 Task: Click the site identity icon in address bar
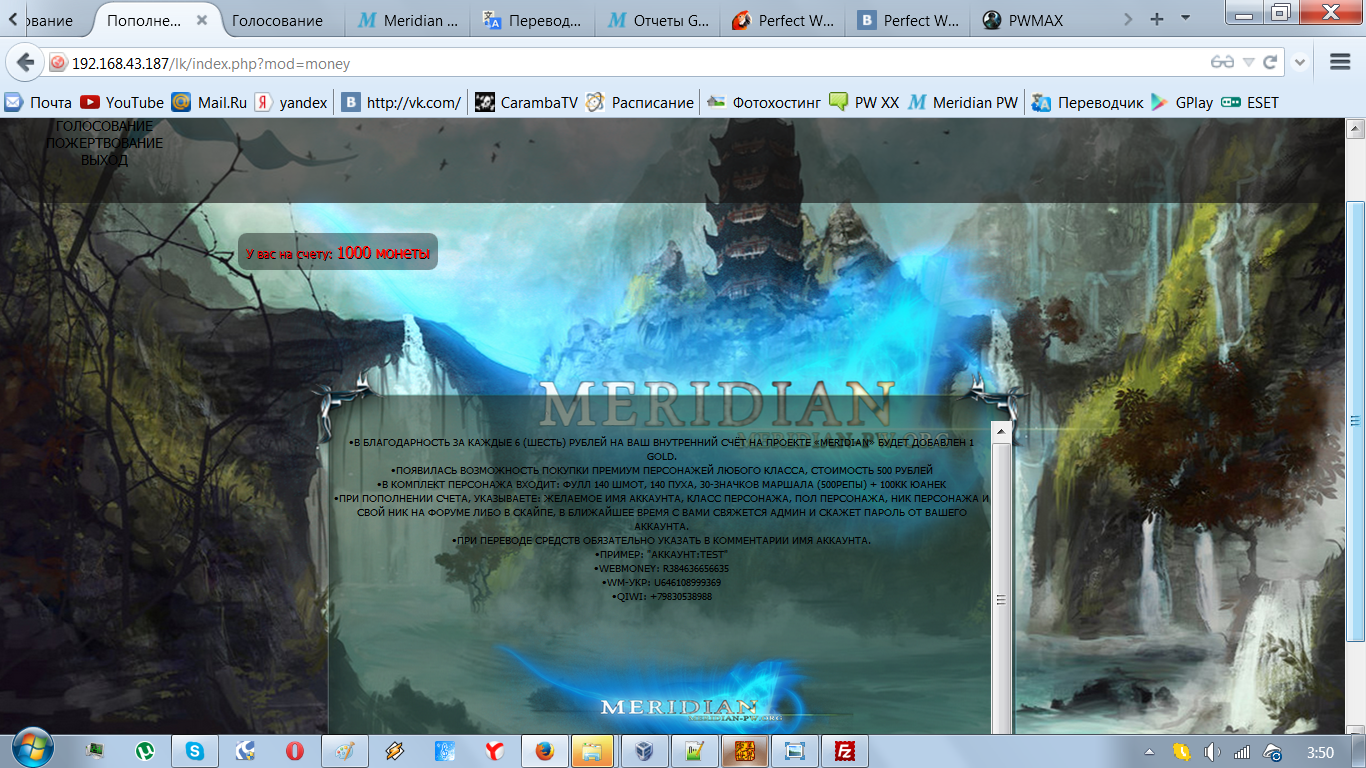[x=57, y=63]
